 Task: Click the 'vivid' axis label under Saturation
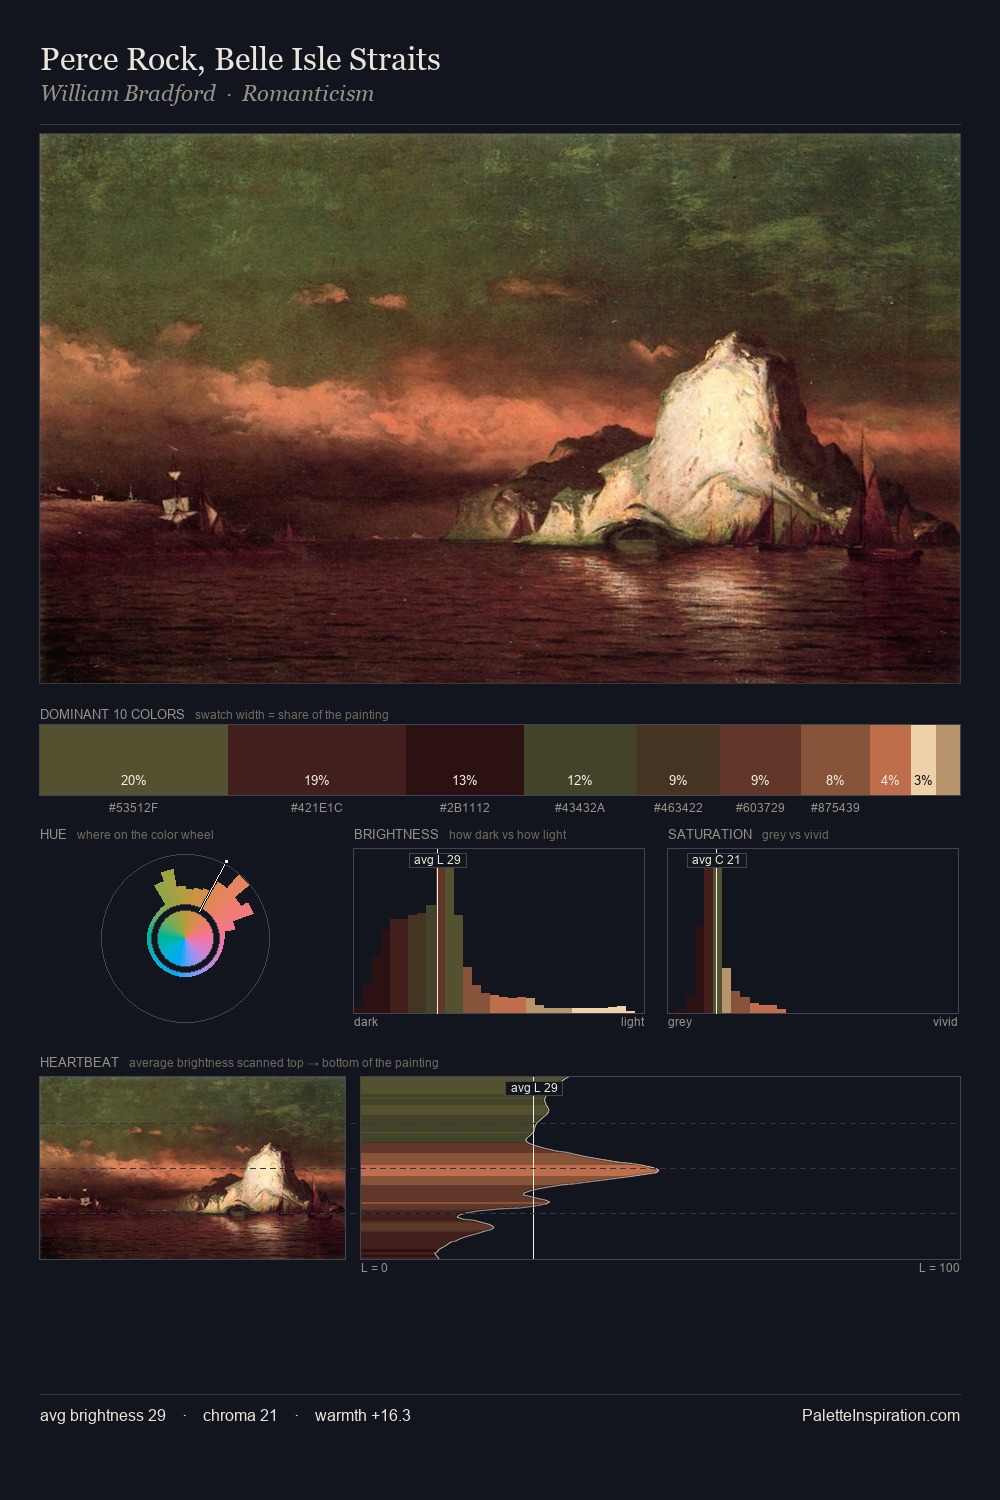945,1022
